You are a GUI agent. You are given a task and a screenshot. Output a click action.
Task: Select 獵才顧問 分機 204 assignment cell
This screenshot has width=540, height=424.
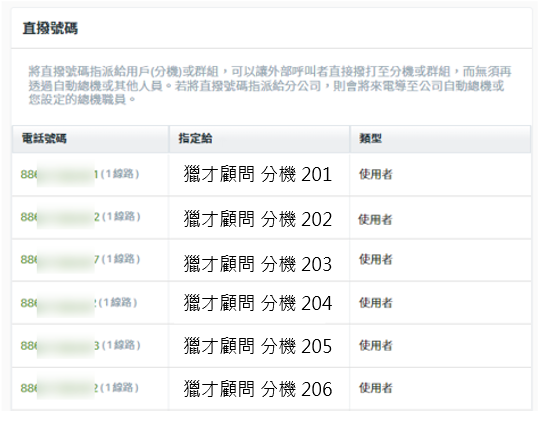coord(258,303)
